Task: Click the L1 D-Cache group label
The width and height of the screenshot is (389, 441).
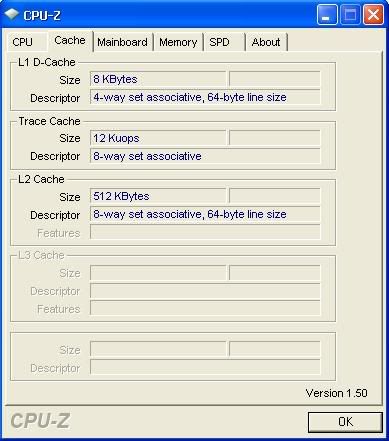Action: tap(47, 62)
